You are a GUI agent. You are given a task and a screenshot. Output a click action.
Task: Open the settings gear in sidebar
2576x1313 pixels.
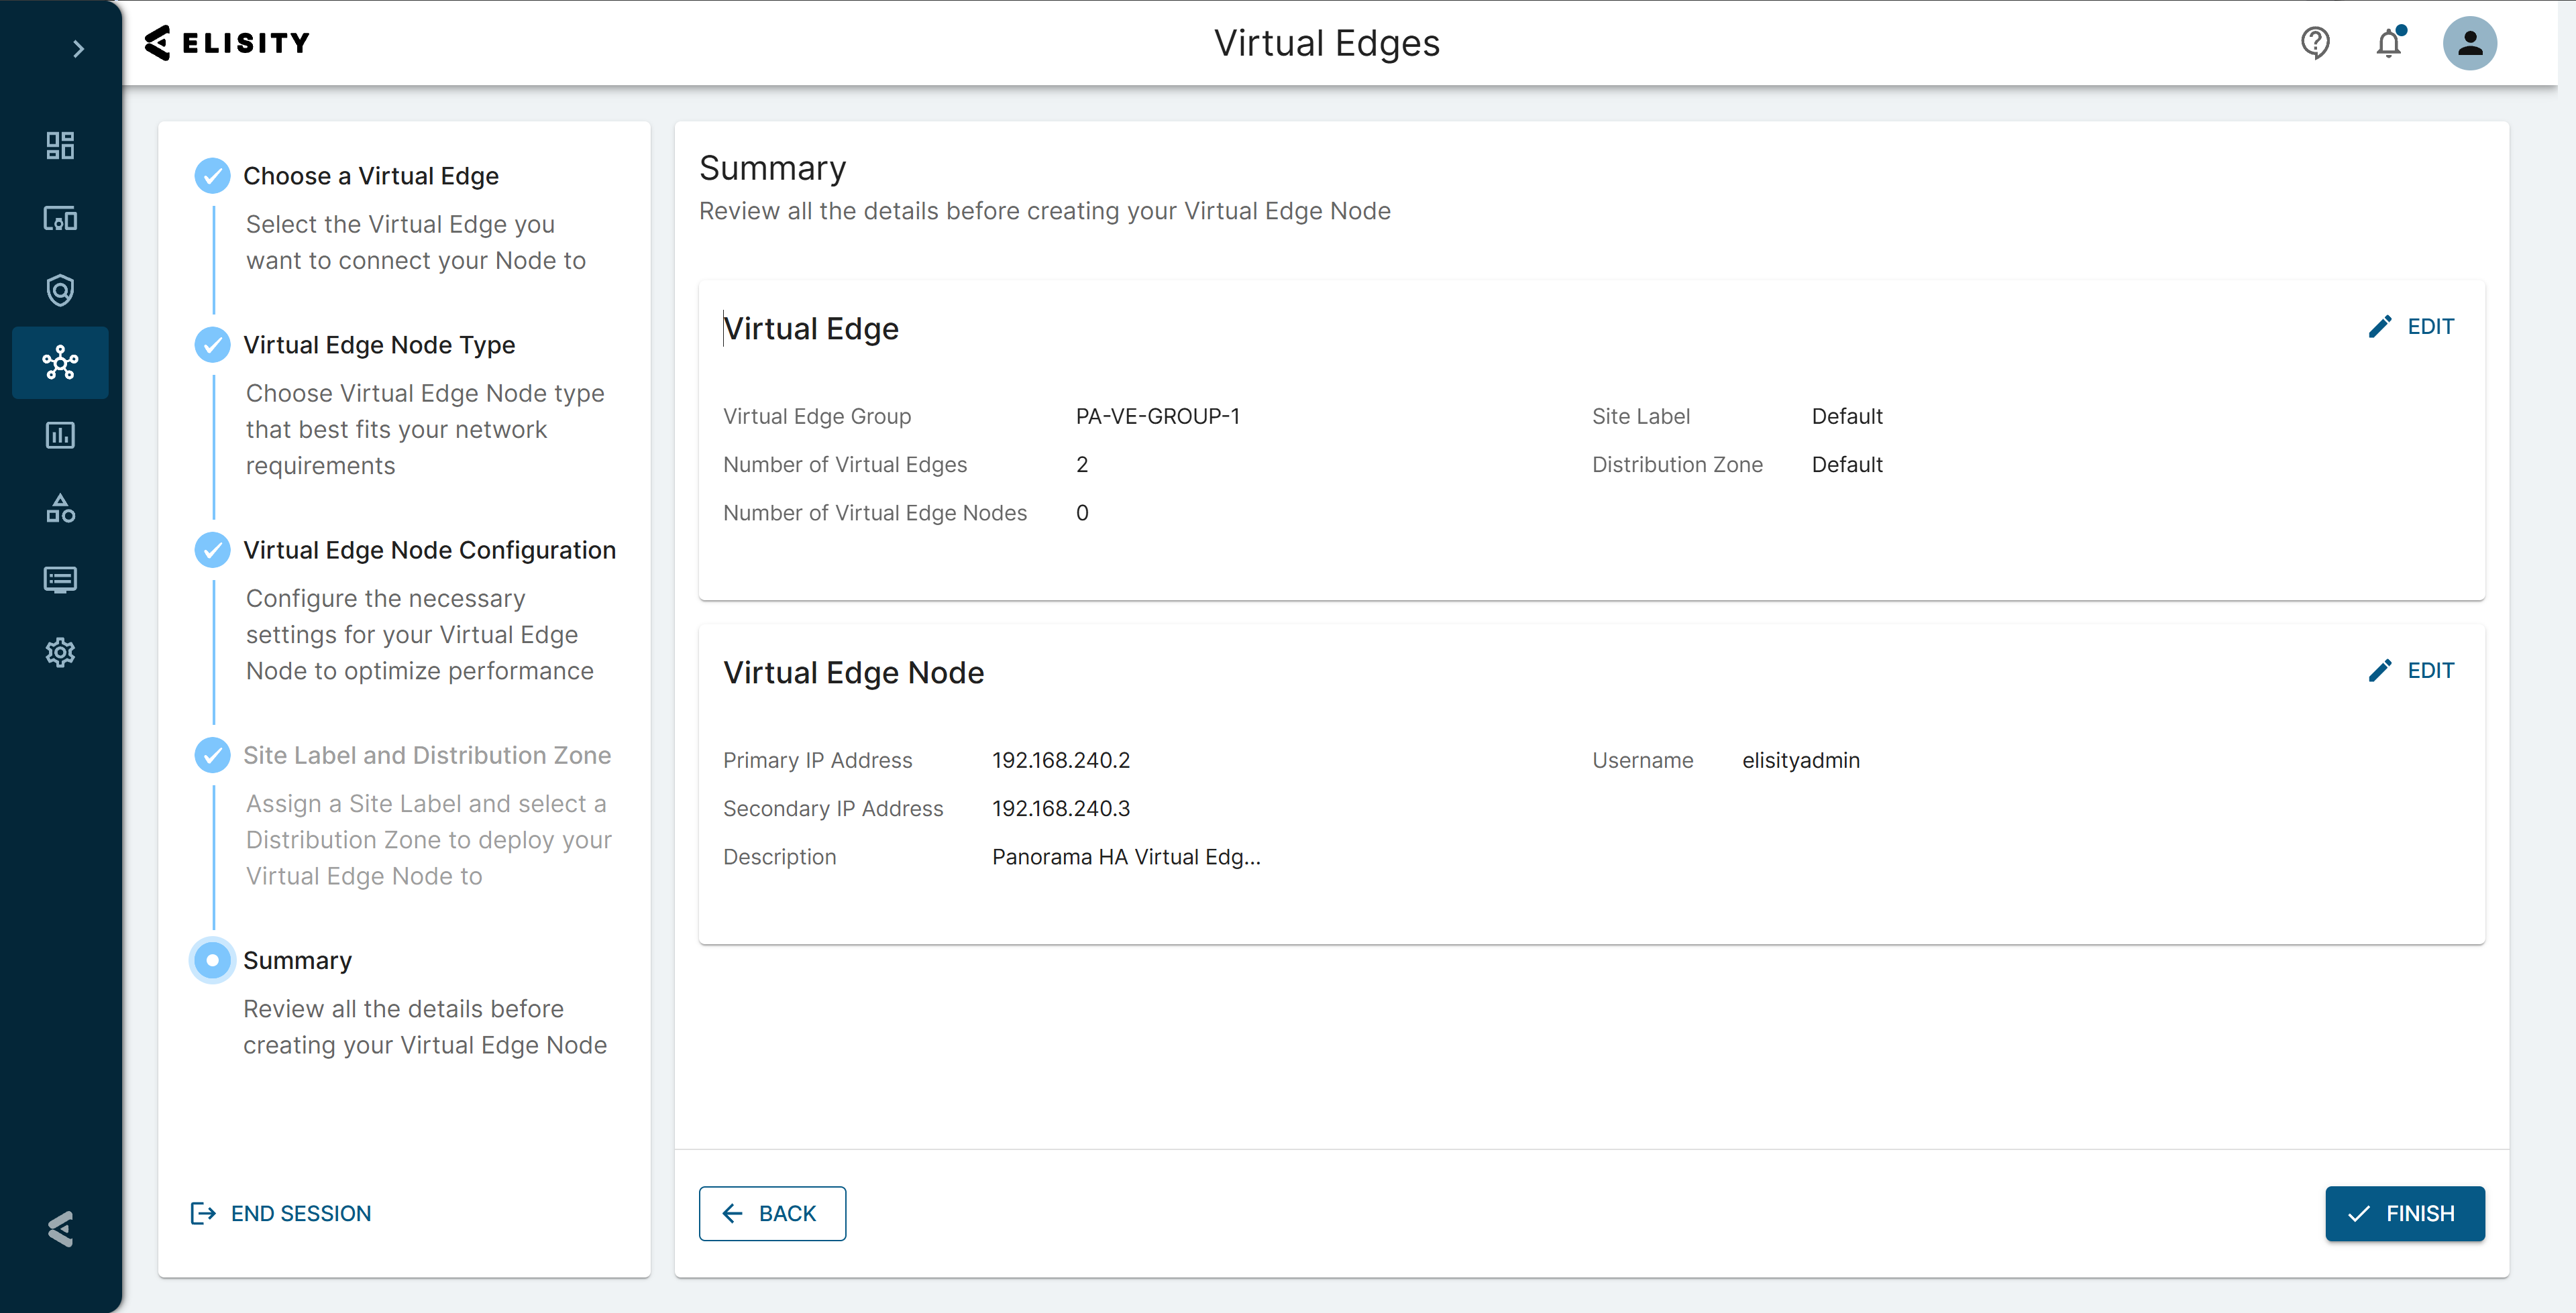tap(60, 652)
